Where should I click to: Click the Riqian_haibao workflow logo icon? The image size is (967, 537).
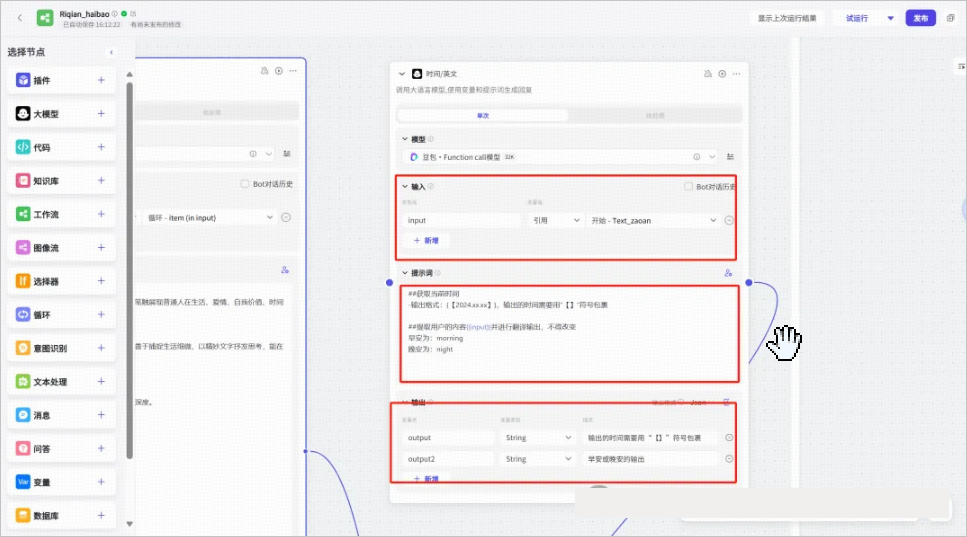tap(45, 18)
